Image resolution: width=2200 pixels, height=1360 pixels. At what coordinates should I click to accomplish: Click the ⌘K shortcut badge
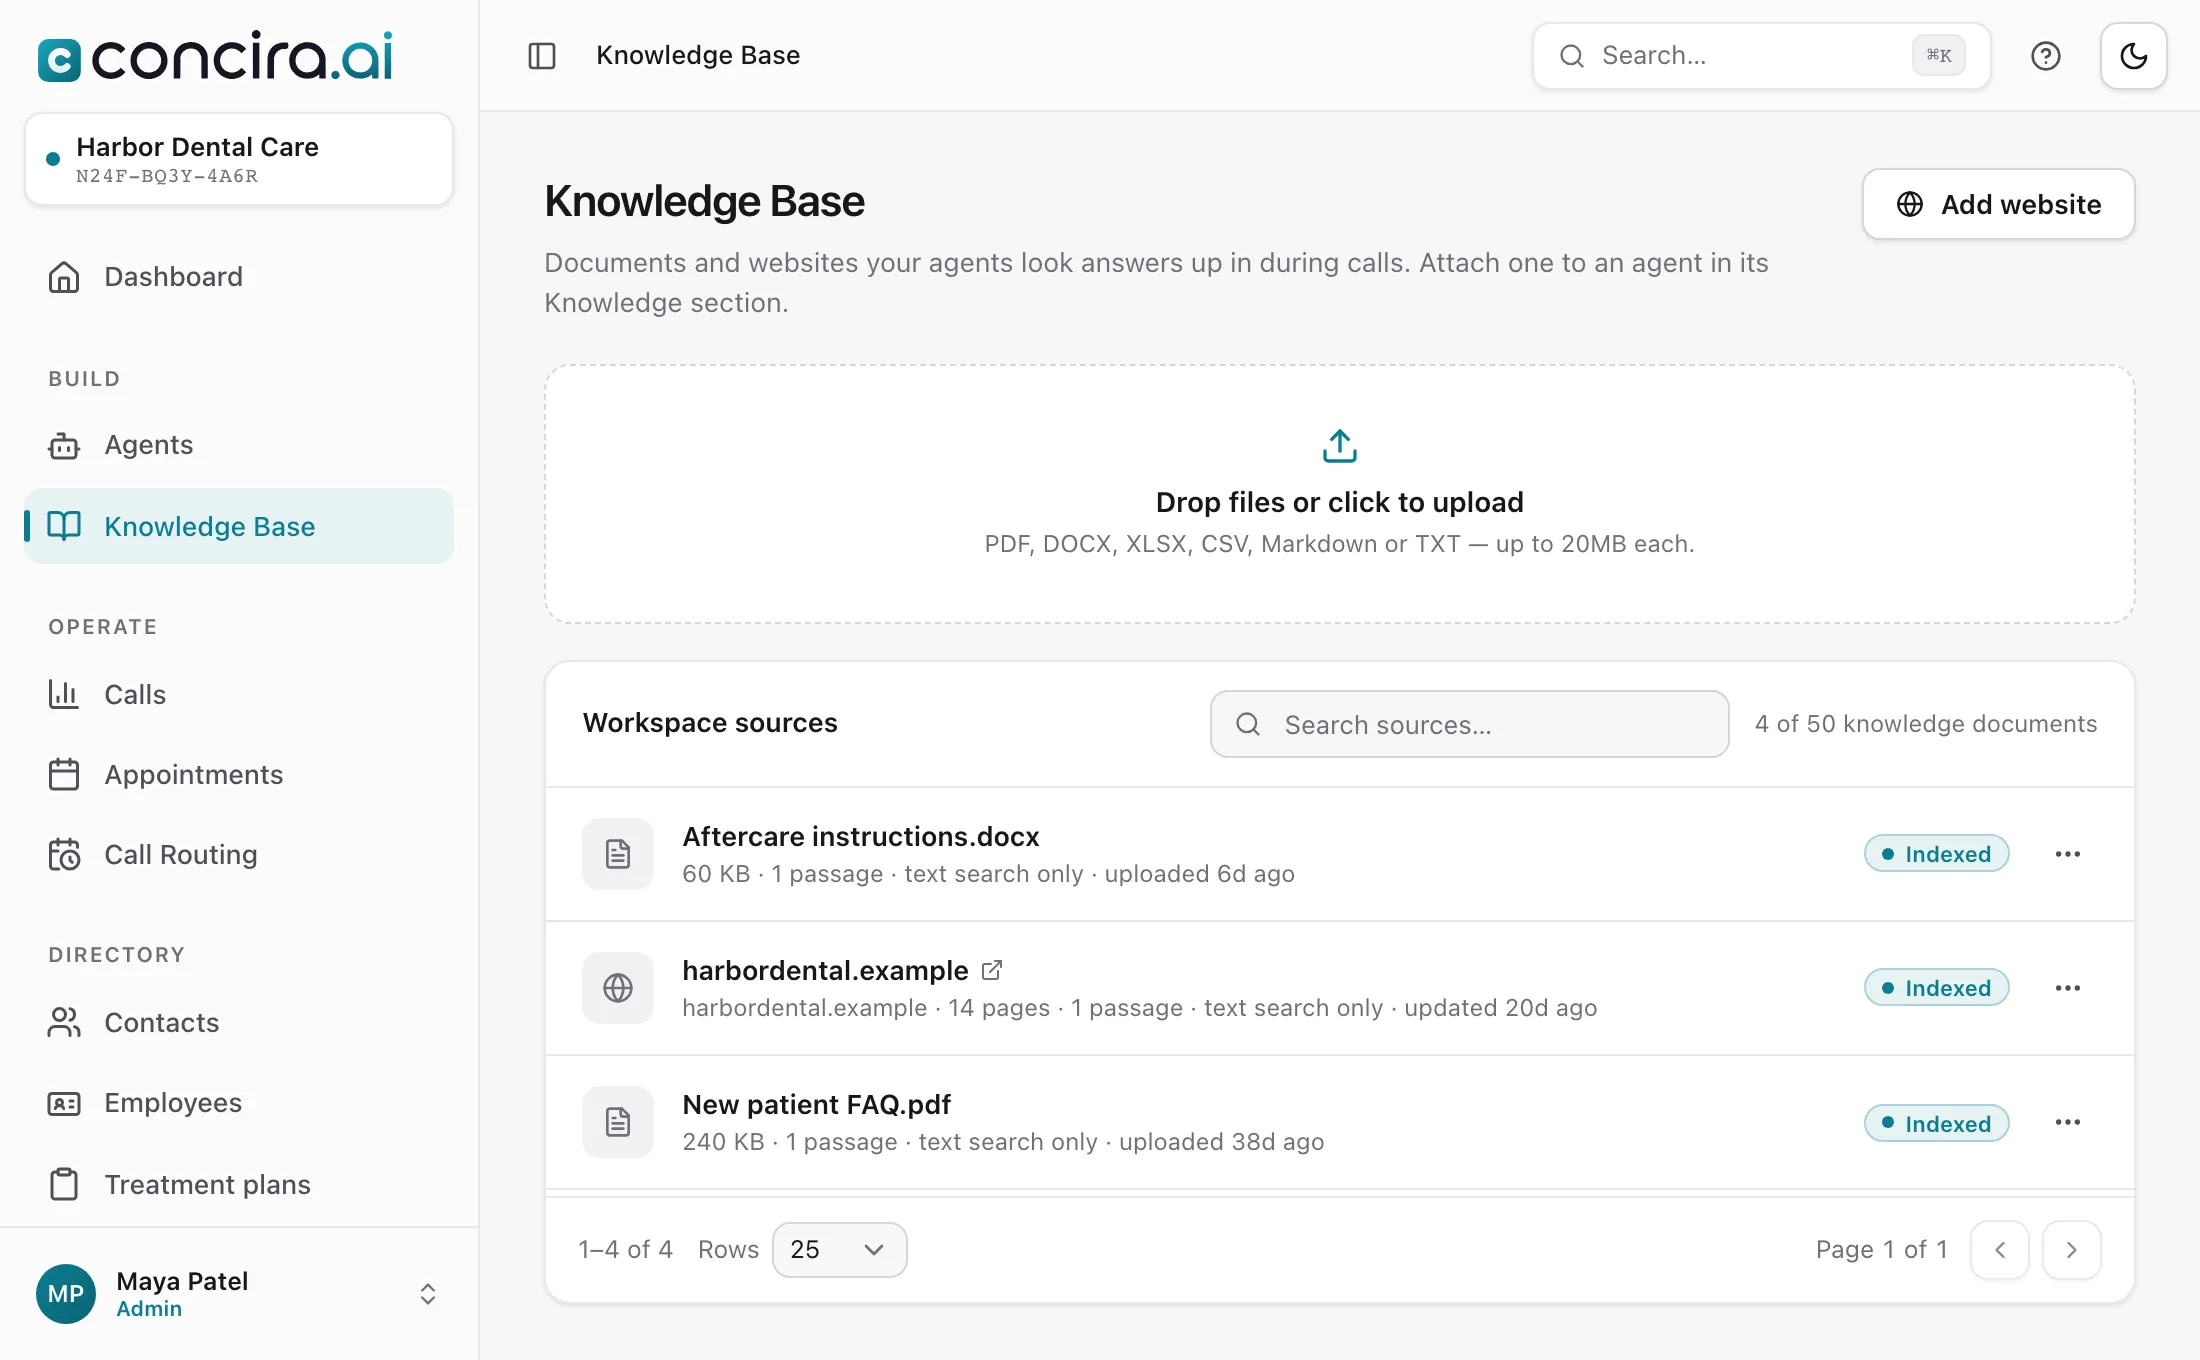pos(1939,56)
